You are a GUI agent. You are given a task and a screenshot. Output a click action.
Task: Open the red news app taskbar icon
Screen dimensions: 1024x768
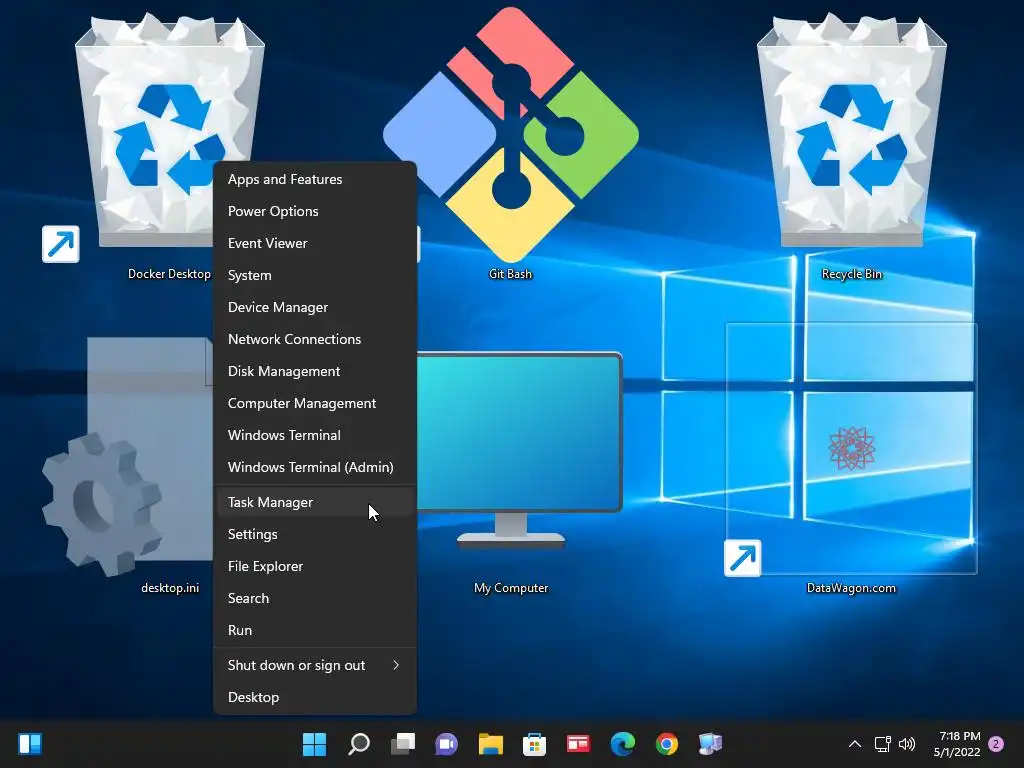point(578,744)
